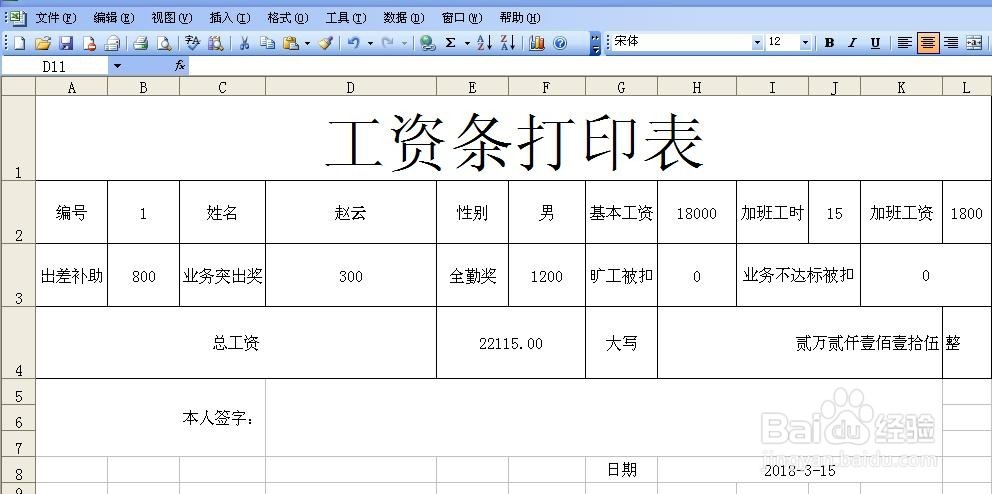Select the Format Painter brush
The width and height of the screenshot is (992, 494).
pyautogui.click(x=325, y=43)
